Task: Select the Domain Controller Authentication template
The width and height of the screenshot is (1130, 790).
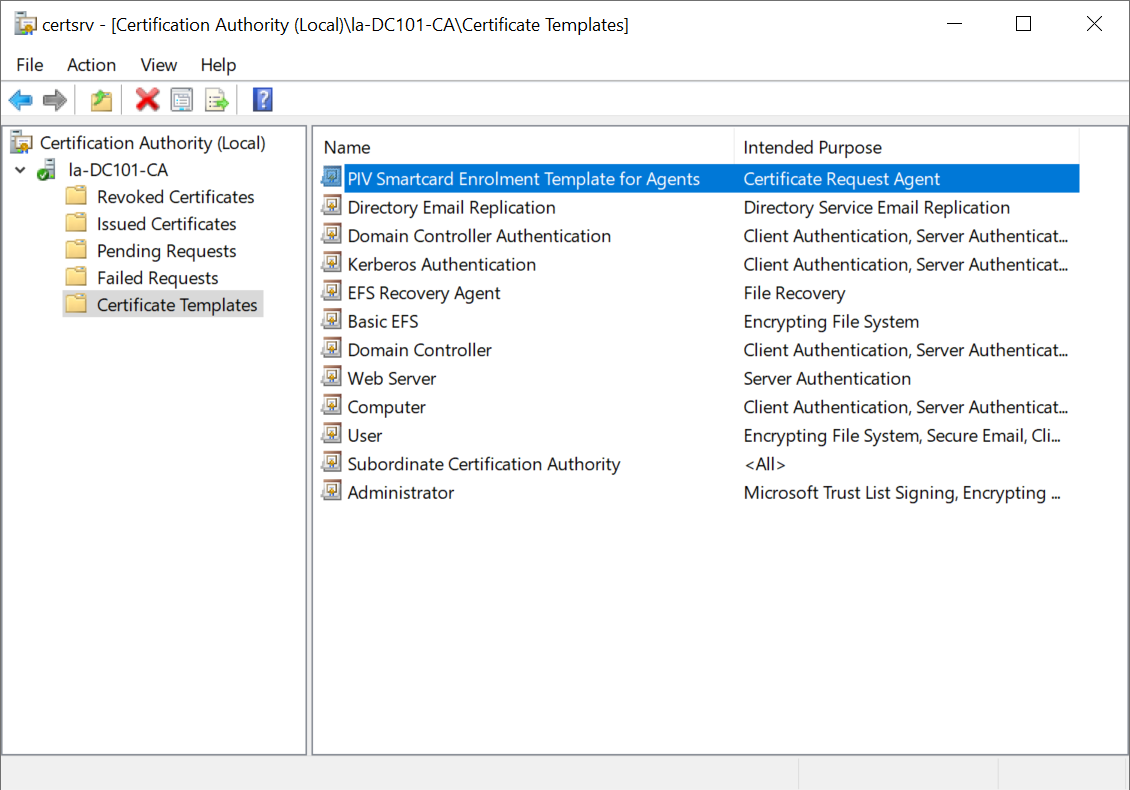Action: coord(479,236)
